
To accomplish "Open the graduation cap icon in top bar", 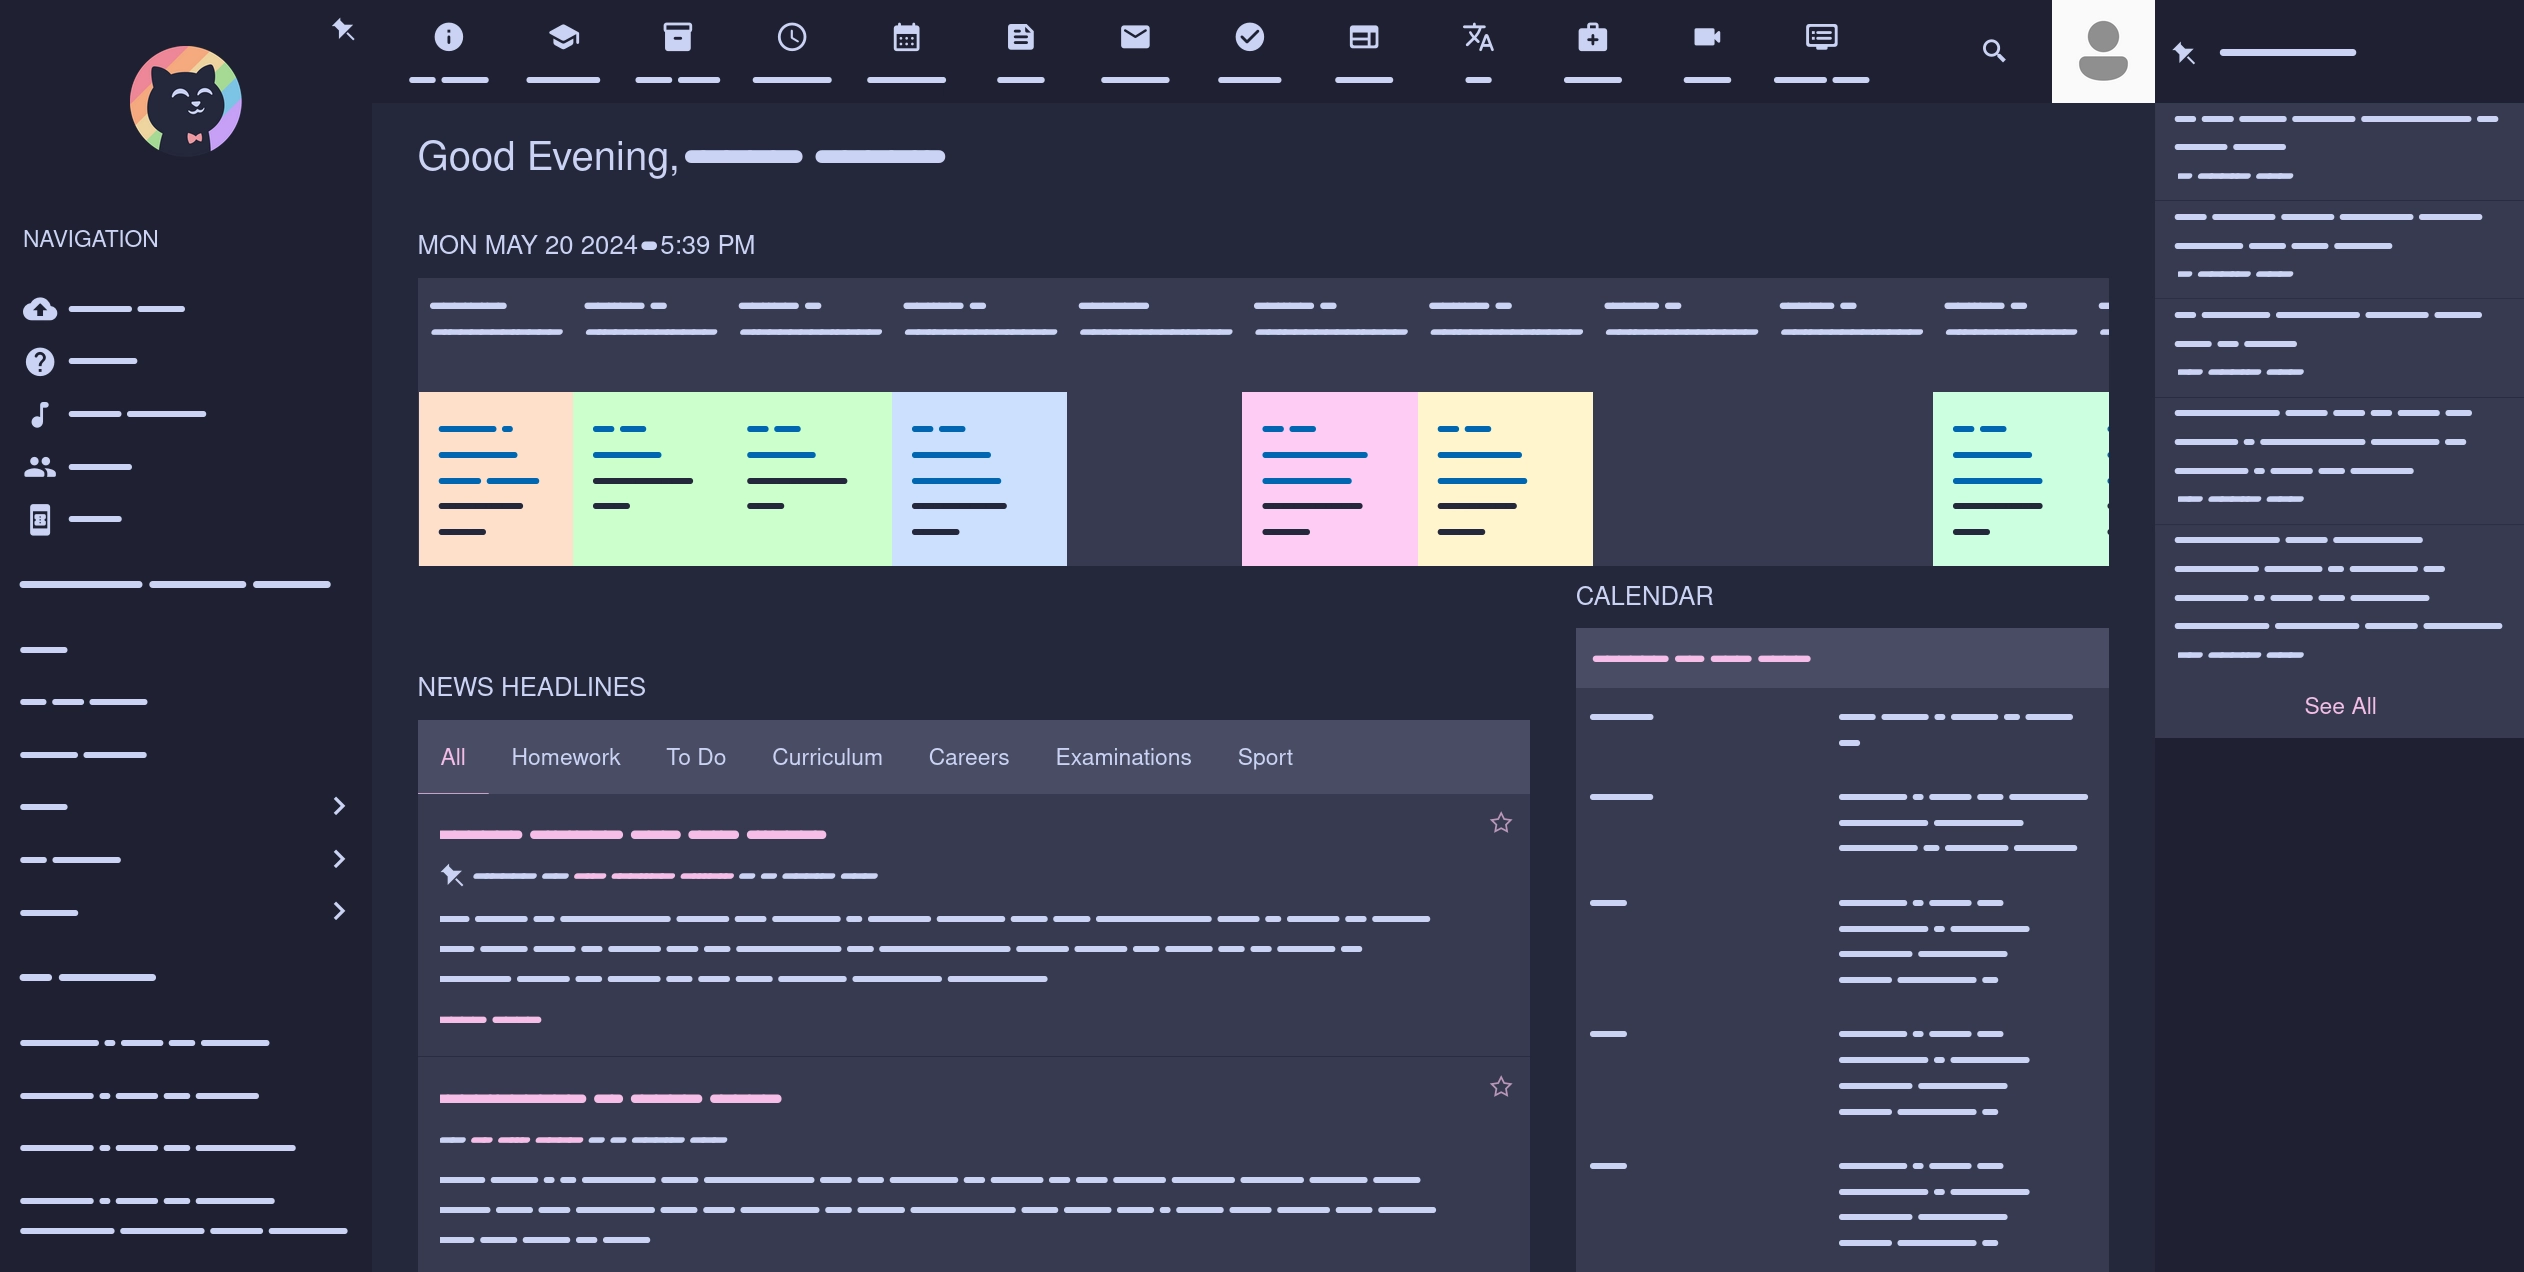I will 563,38.
